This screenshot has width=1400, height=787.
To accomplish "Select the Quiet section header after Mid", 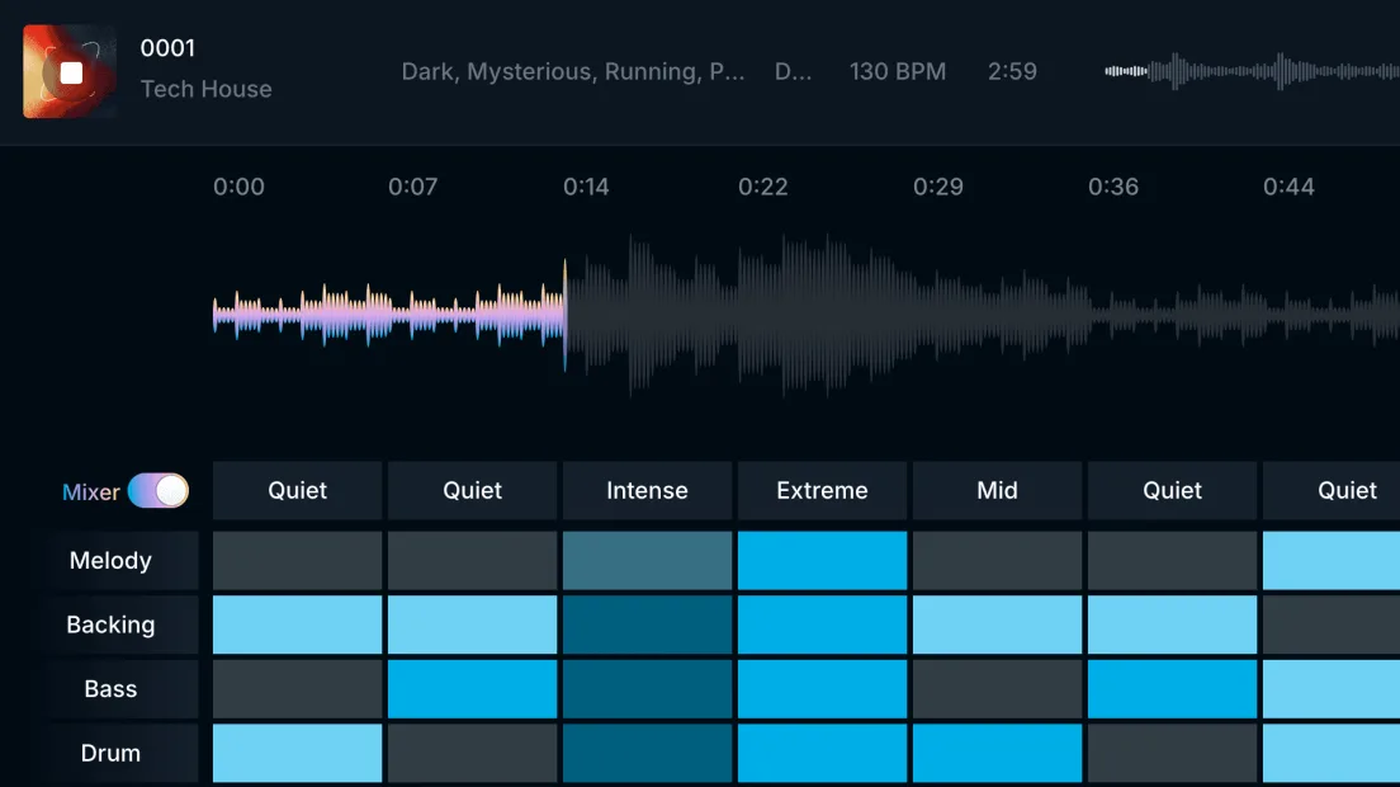I will 1172,490.
